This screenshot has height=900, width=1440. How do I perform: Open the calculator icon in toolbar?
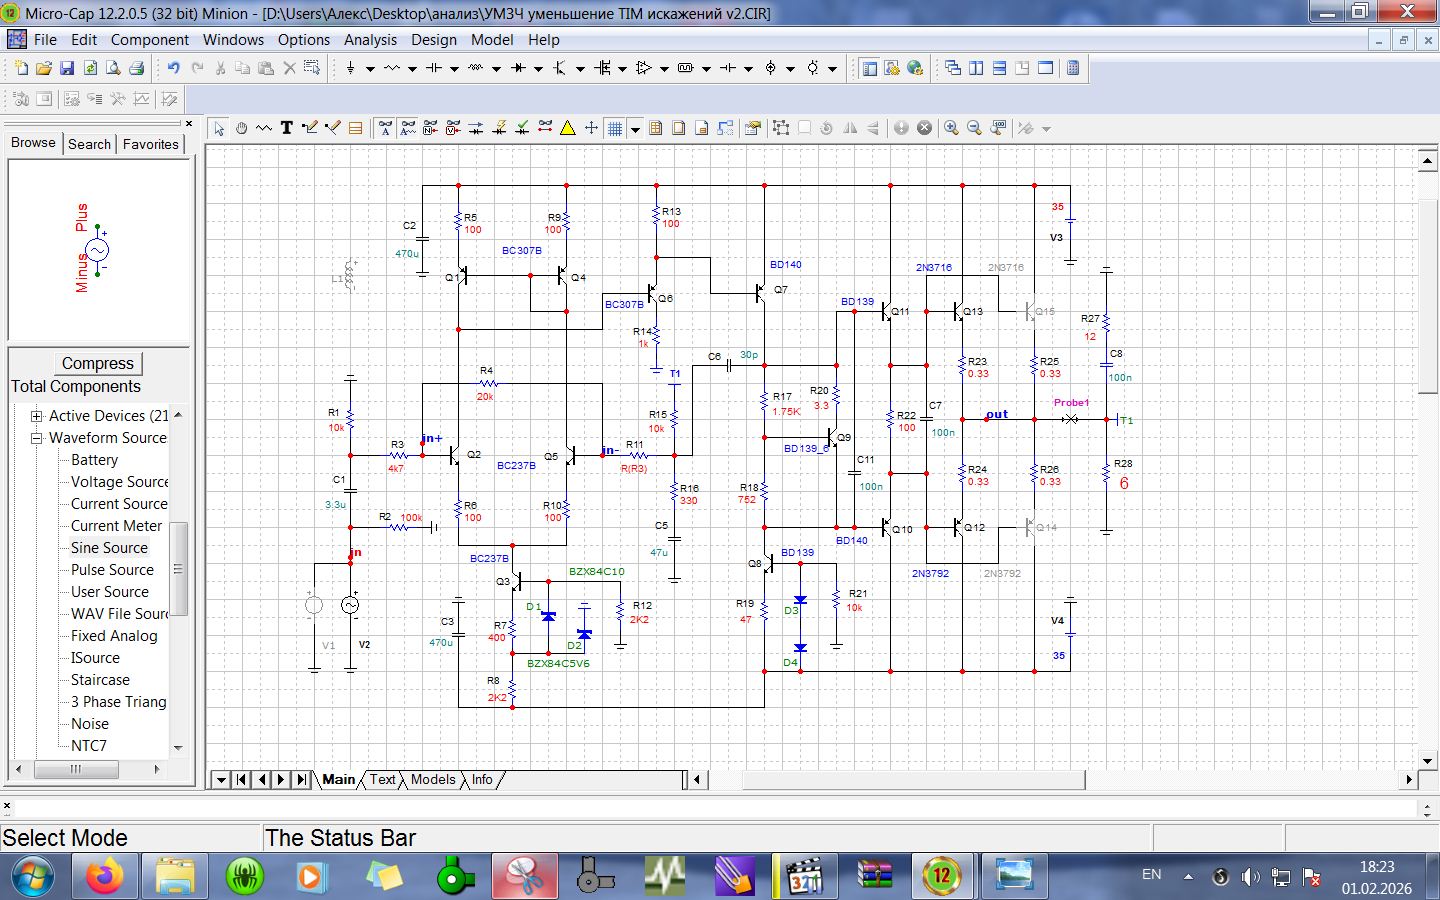tap(1073, 68)
